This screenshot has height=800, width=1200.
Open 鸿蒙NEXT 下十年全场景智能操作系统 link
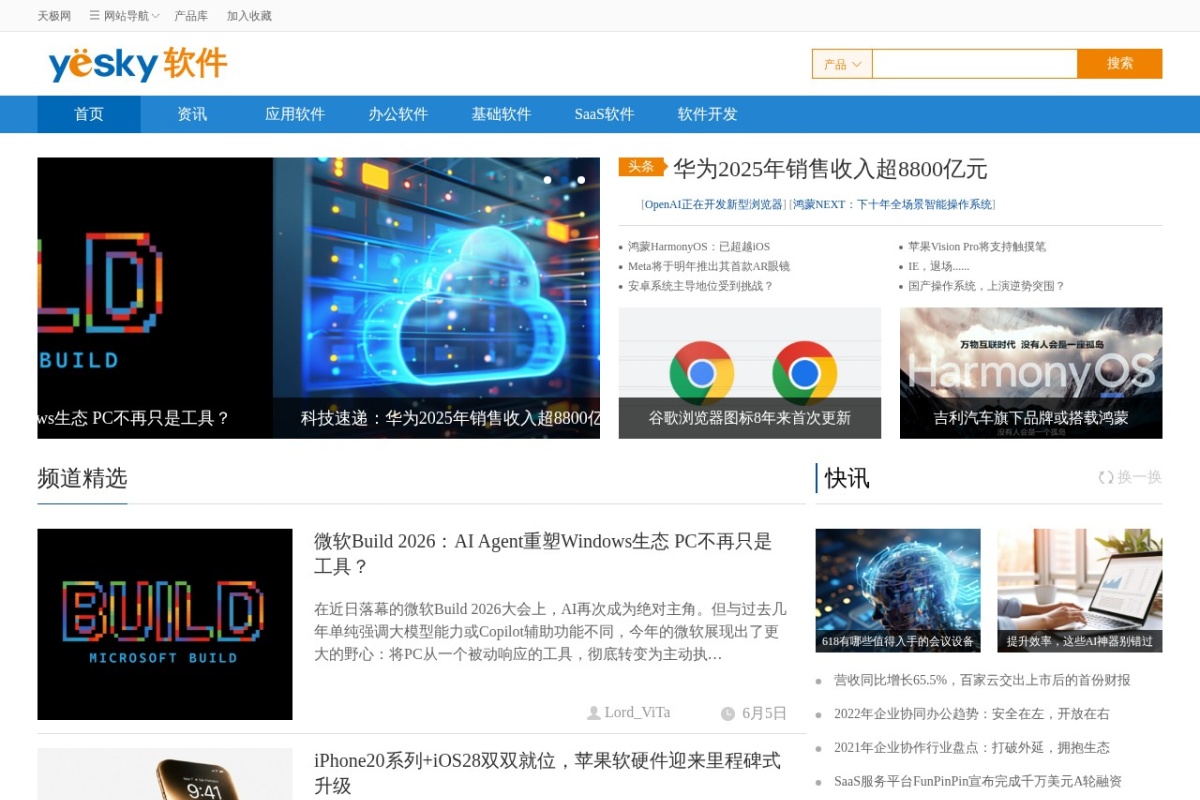tap(893, 204)
